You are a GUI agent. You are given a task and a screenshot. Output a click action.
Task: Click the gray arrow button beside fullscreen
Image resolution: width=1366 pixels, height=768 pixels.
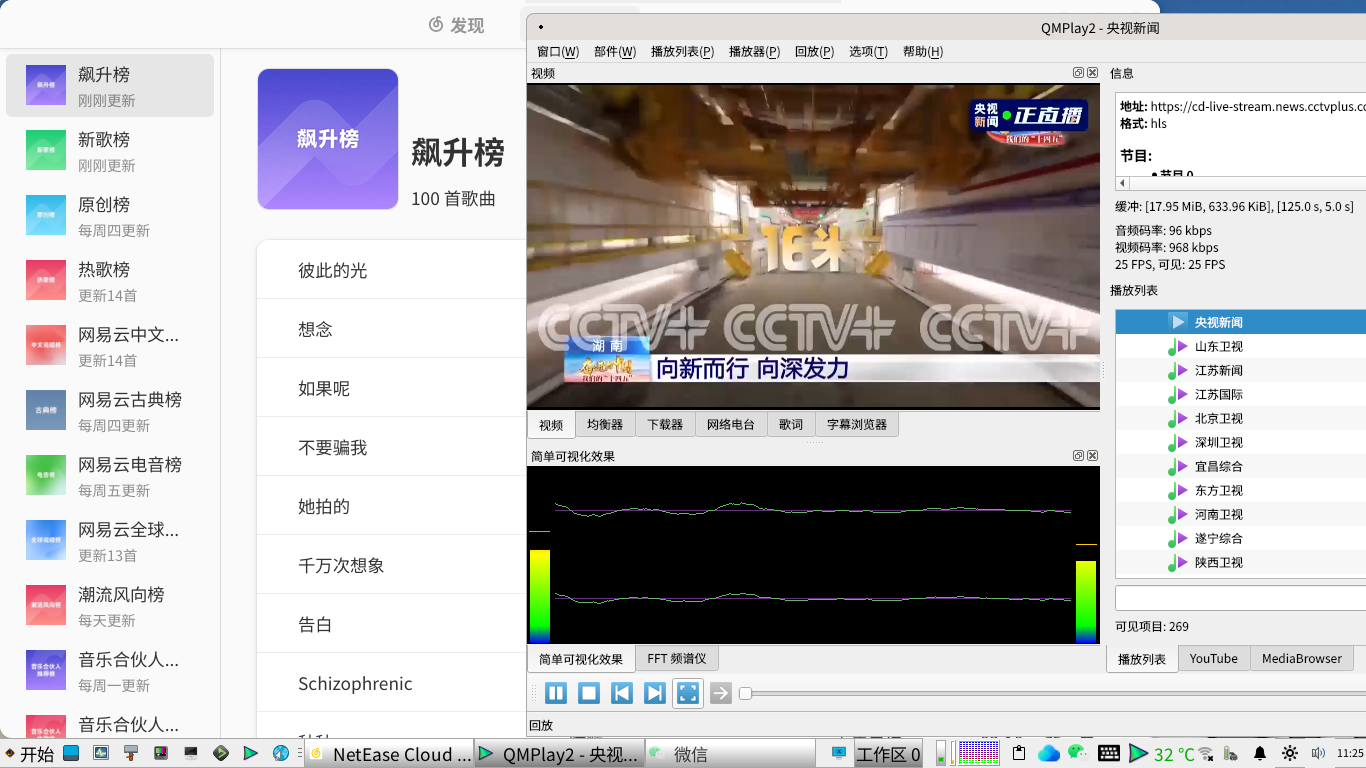click(721, 693)
